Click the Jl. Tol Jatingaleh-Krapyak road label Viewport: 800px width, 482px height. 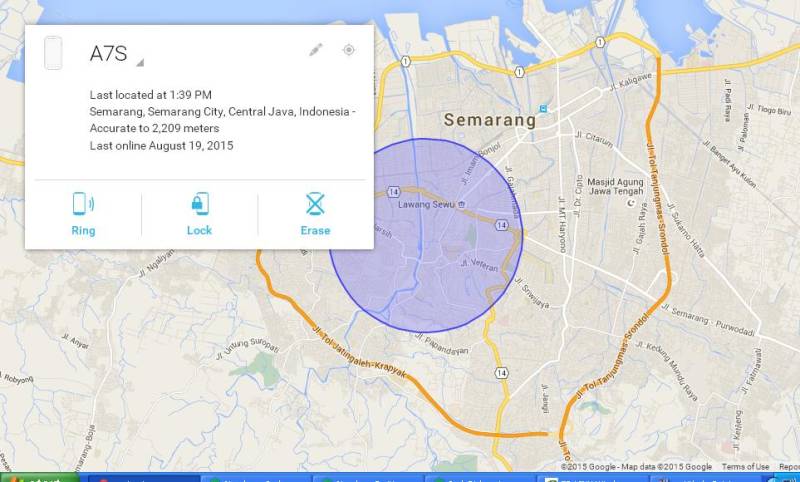[x=360, y=351]
